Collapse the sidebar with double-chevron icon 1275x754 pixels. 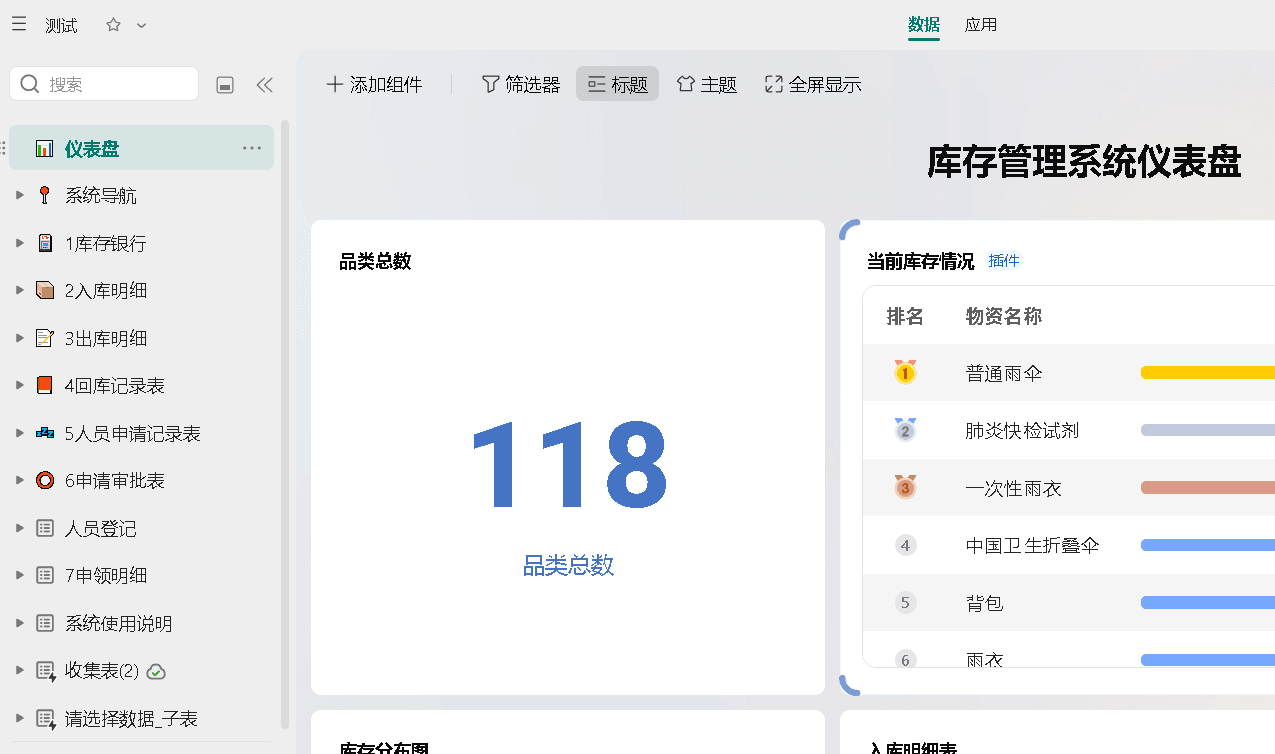[x=265, y=85]
